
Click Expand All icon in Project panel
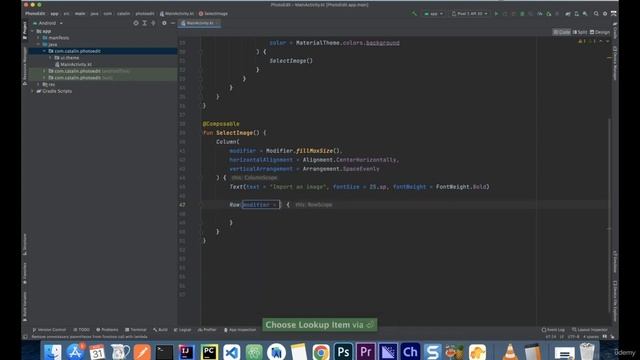(144, 23)
